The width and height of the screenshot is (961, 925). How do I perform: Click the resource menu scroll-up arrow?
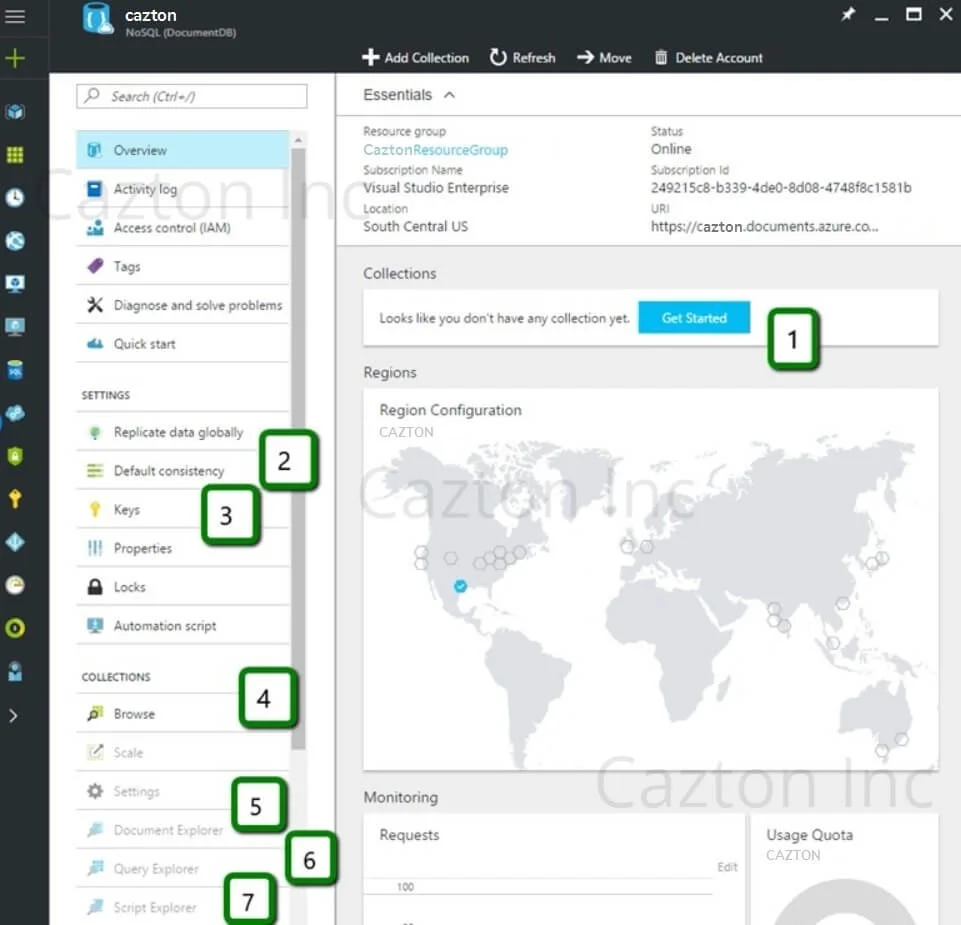298,139
